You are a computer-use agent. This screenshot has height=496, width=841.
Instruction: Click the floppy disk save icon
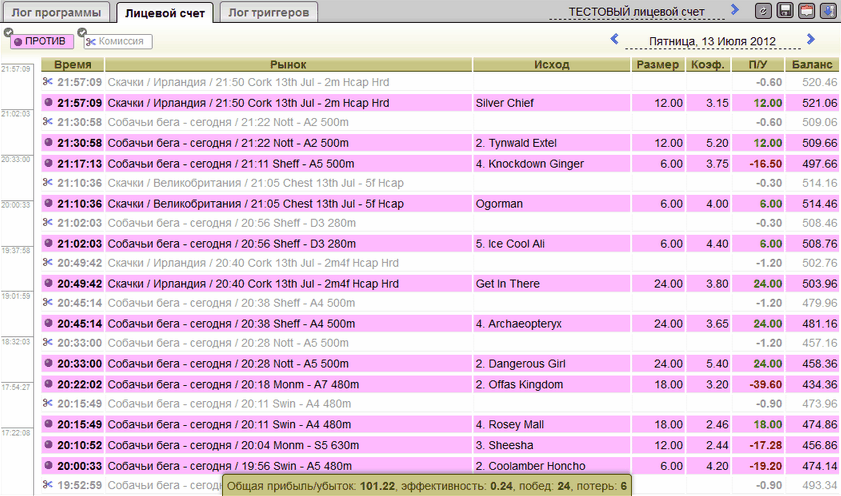(x=786, y=11)
